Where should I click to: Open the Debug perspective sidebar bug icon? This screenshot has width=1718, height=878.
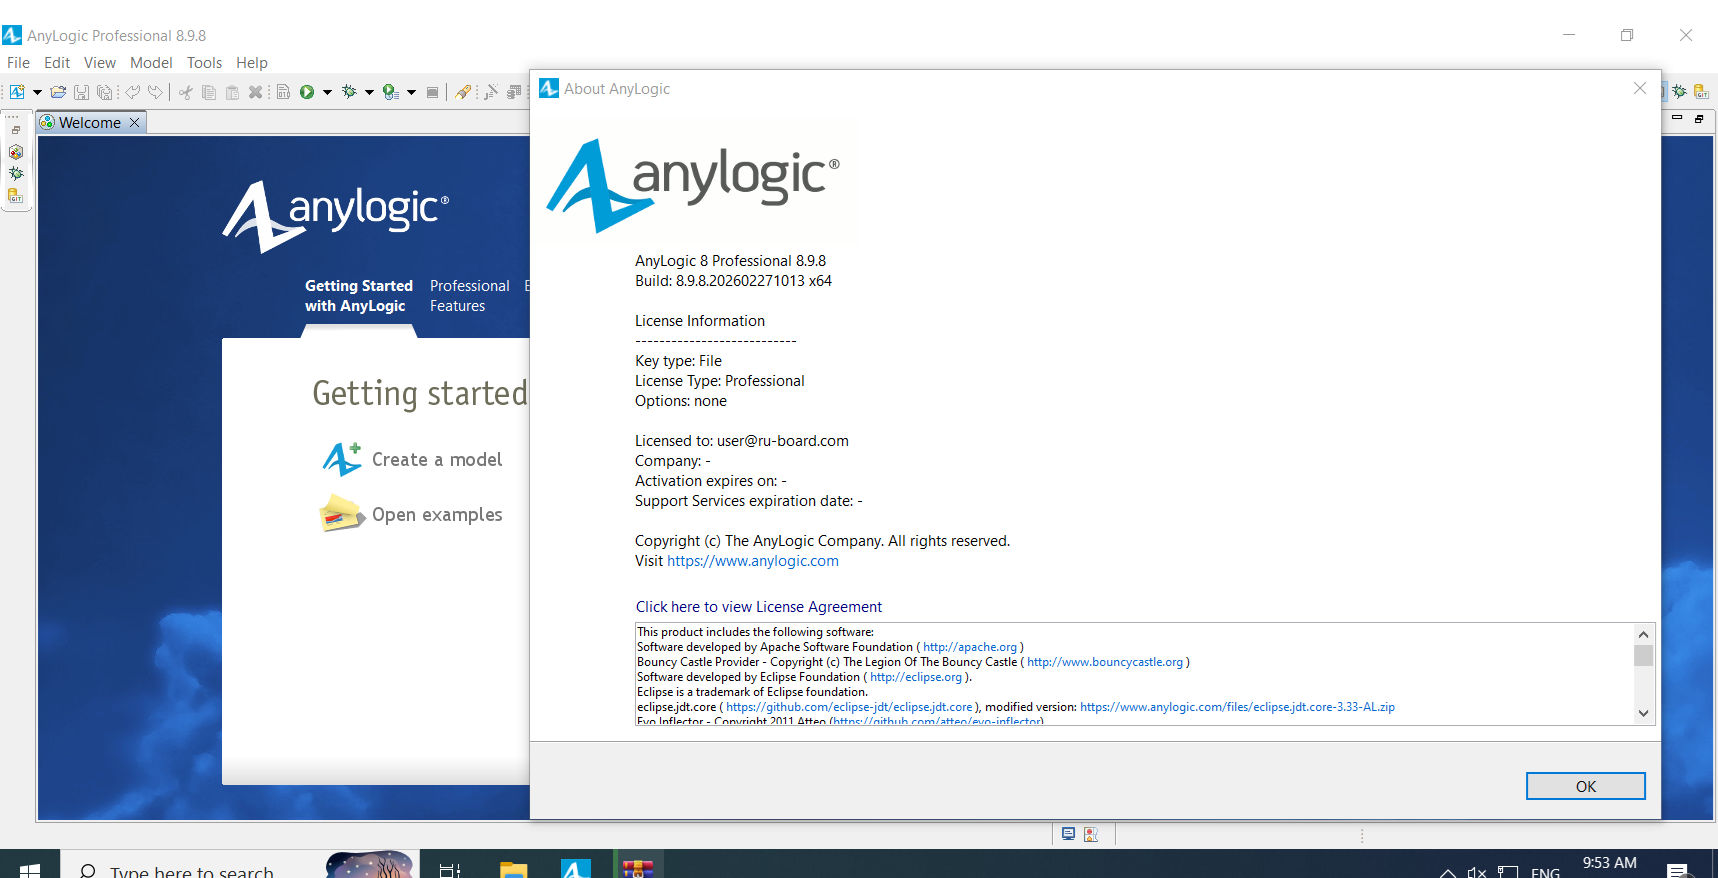[16, 173]
